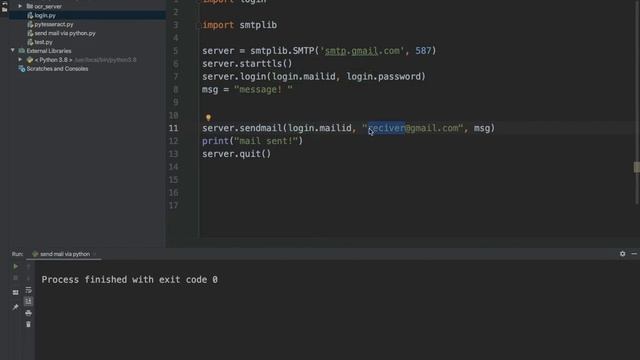Clear console with the trash icon

28,324
